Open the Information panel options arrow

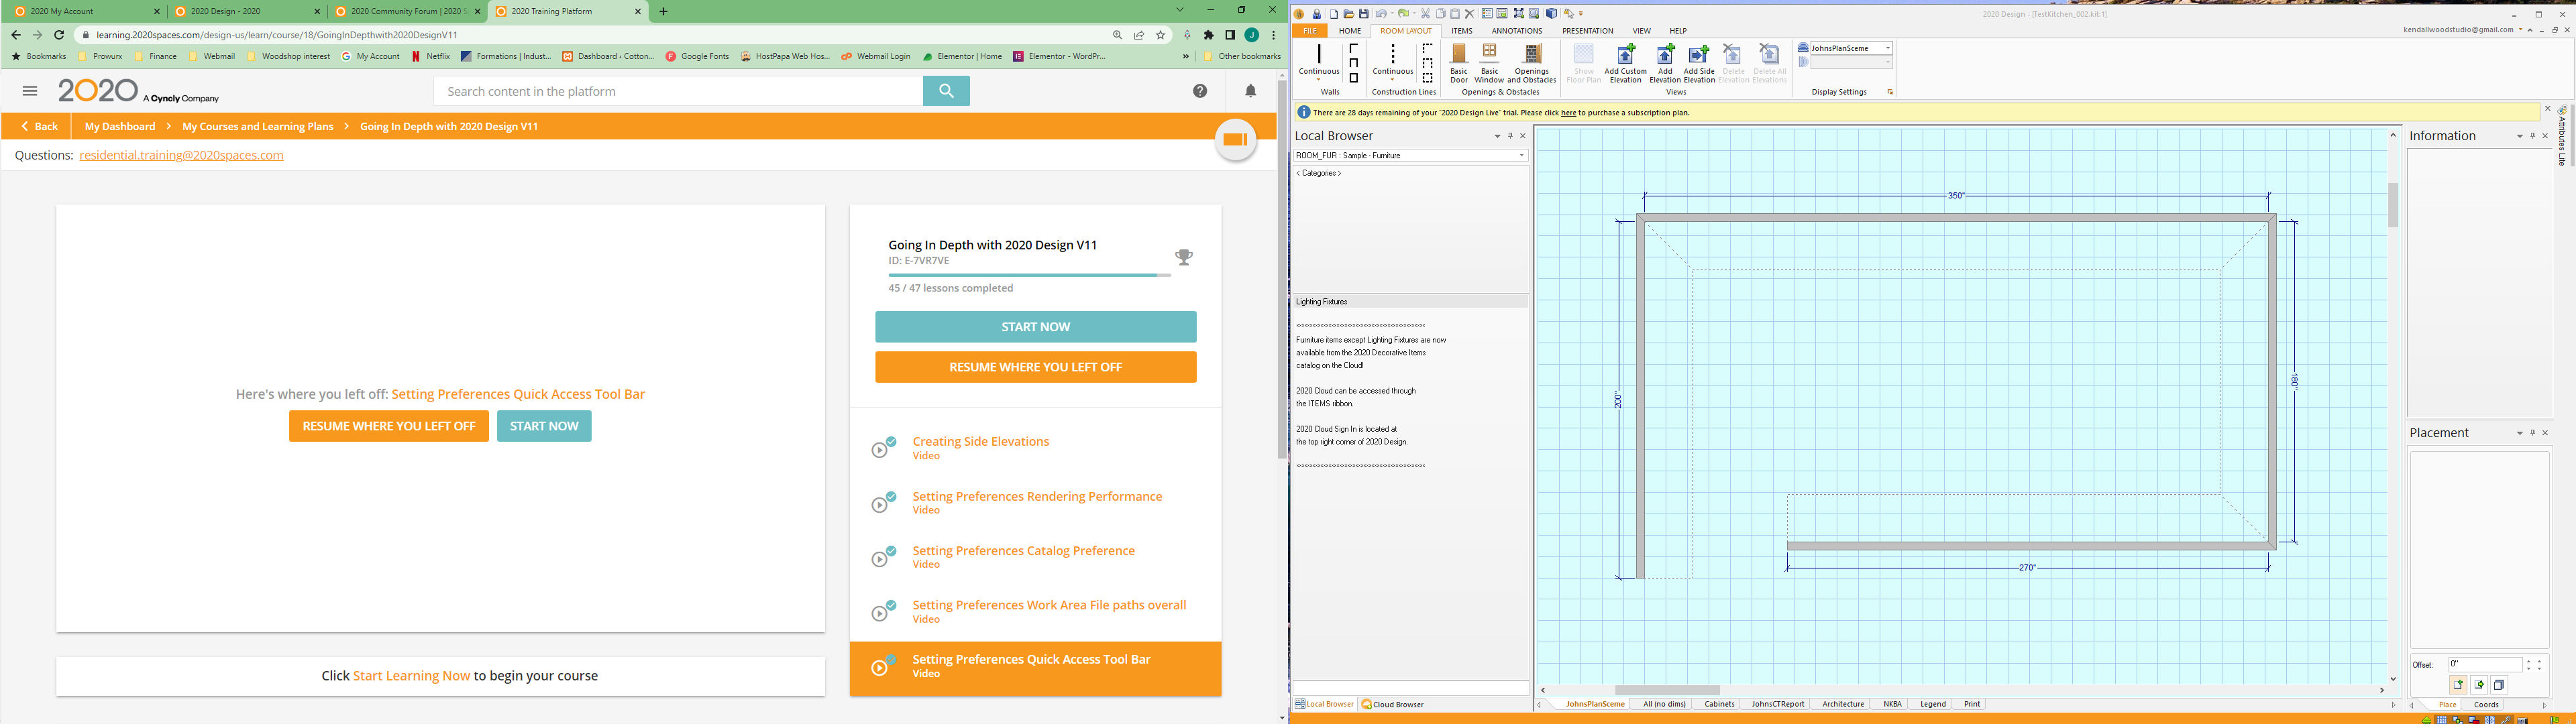point(2519,136)
